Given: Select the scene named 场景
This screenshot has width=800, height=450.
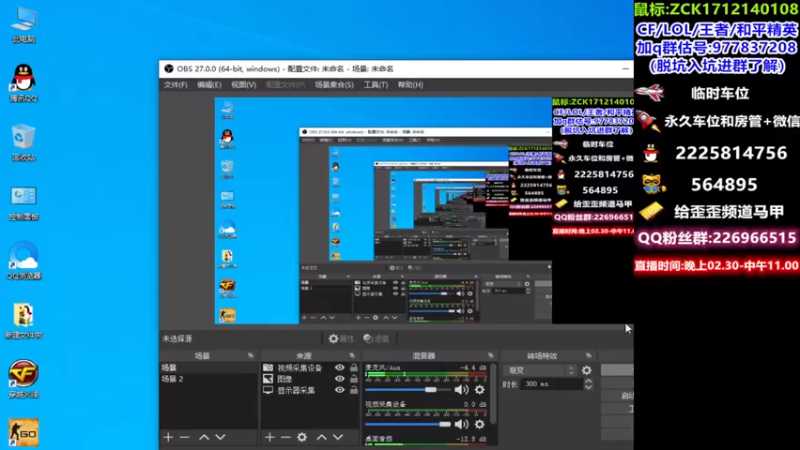Looking at the screenshot, I should point(208,368).
